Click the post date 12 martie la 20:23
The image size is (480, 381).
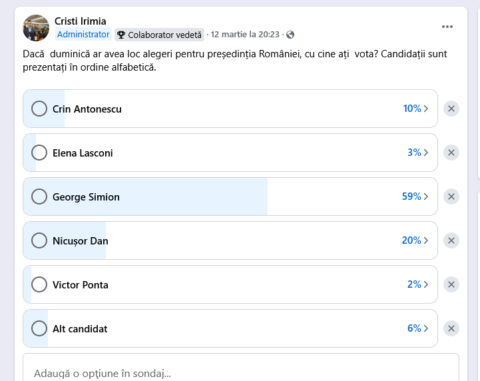[x=245, y=35]
